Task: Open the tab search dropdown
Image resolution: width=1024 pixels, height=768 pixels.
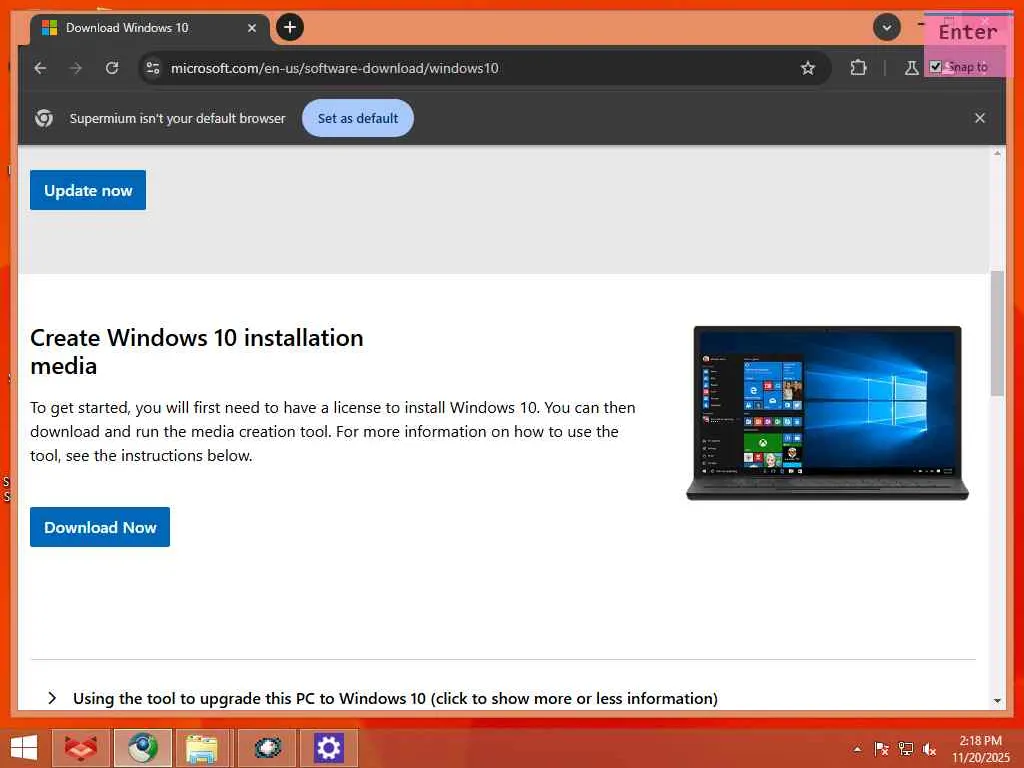Action: click(x=886, y=27)
